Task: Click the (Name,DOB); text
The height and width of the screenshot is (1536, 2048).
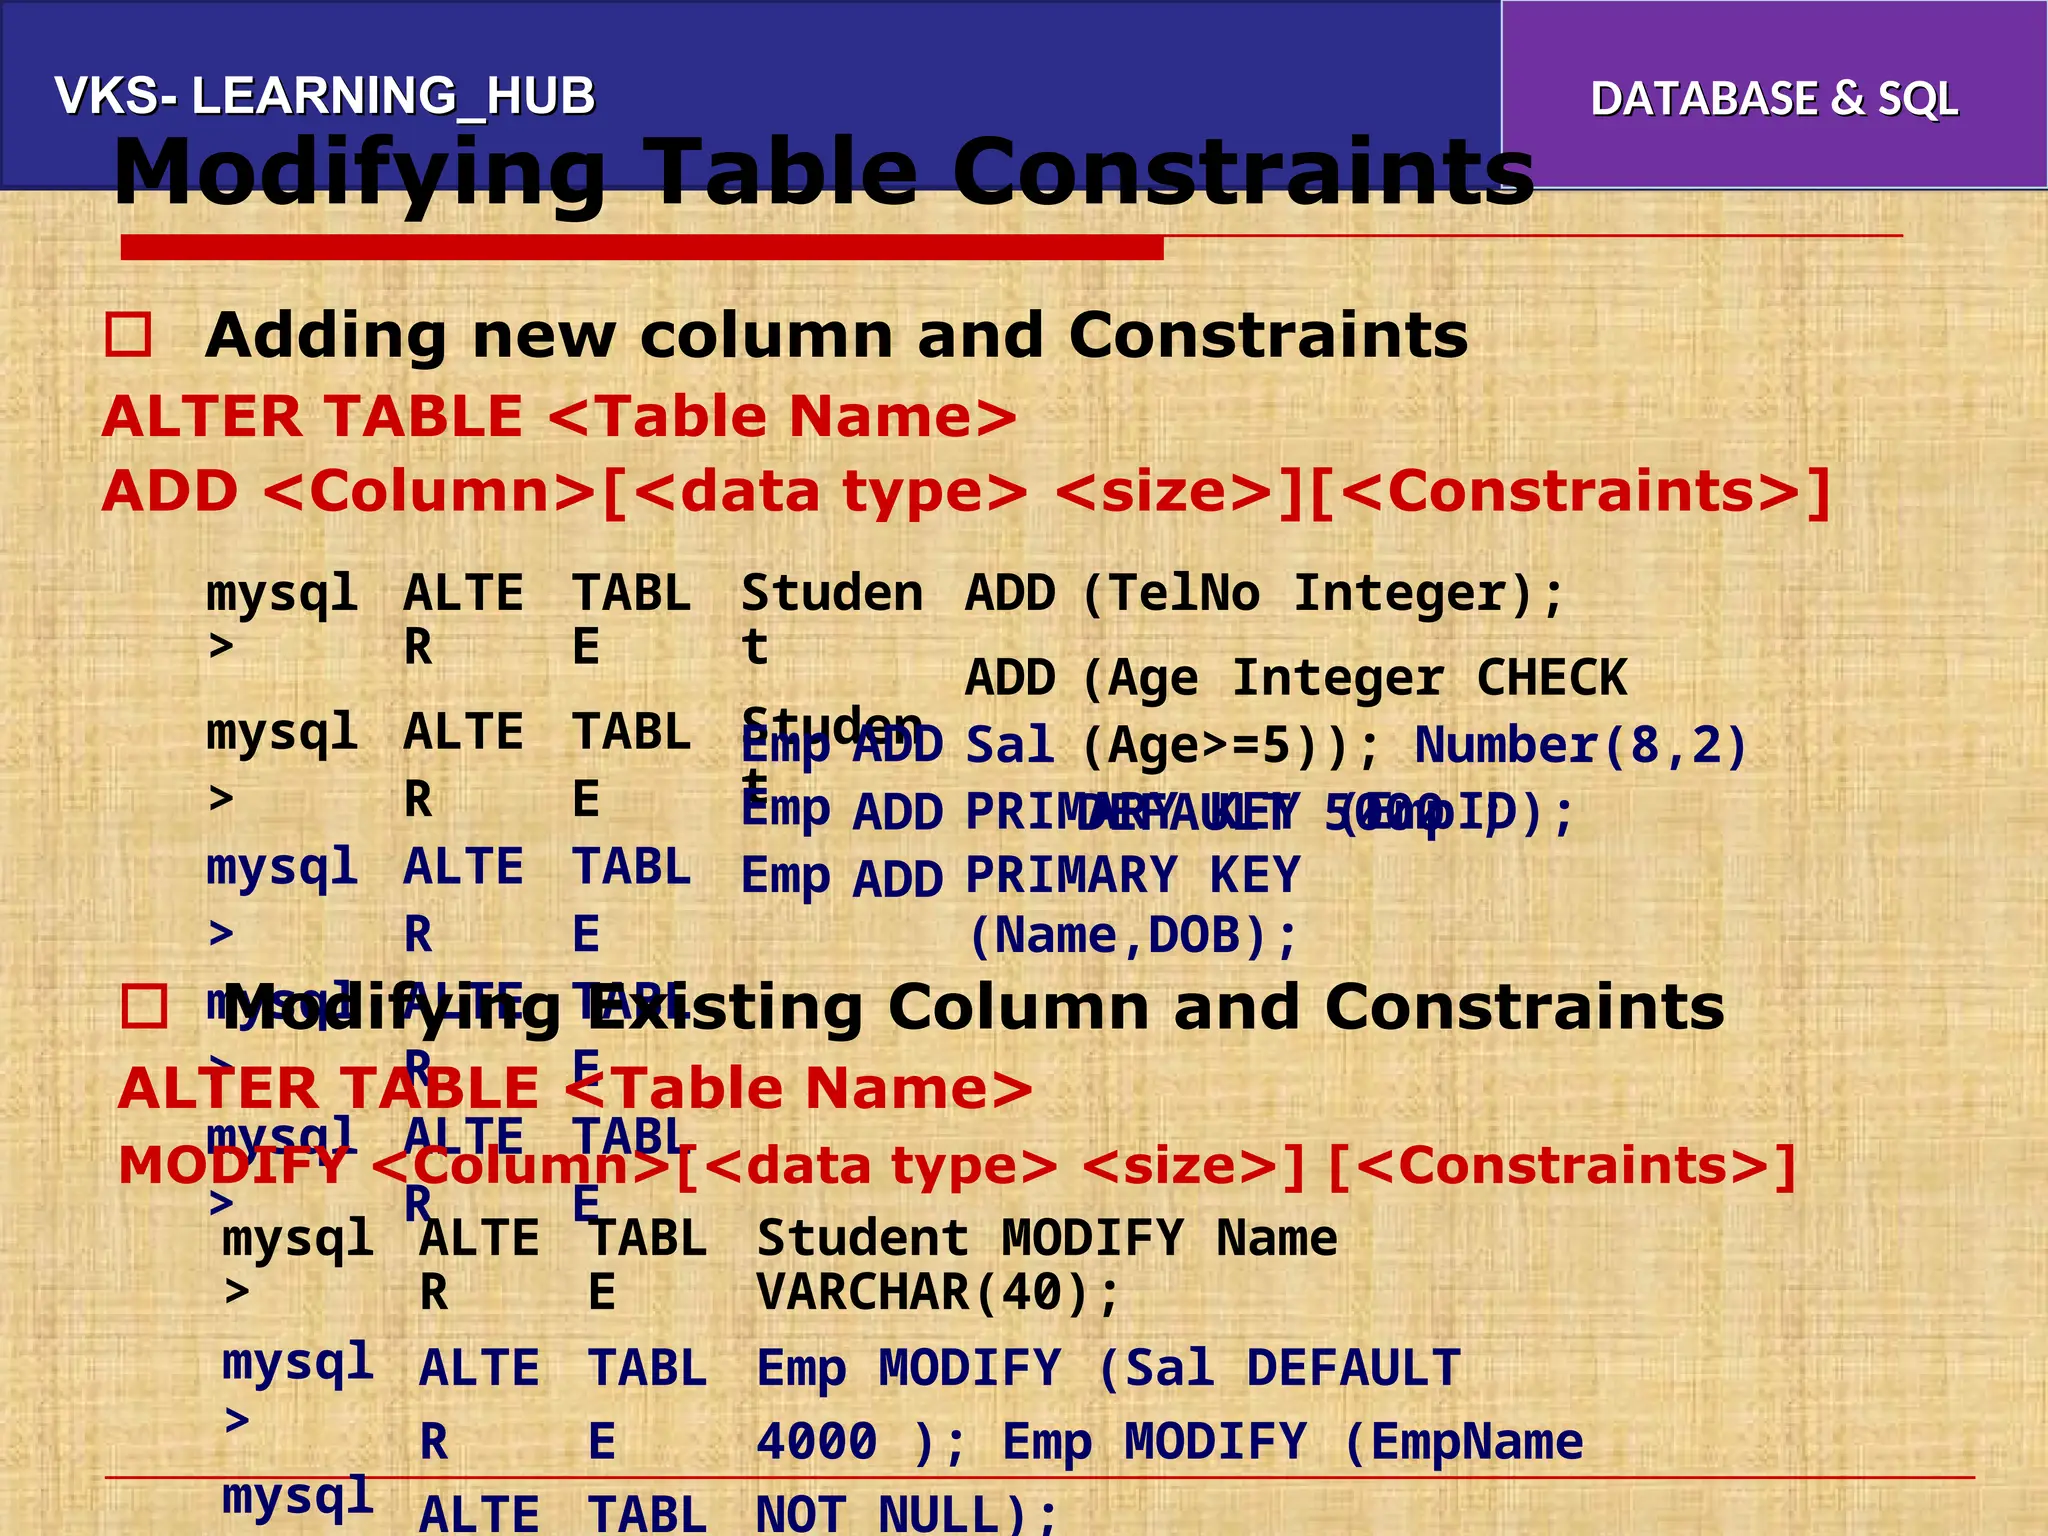Action: (1132, 937)
